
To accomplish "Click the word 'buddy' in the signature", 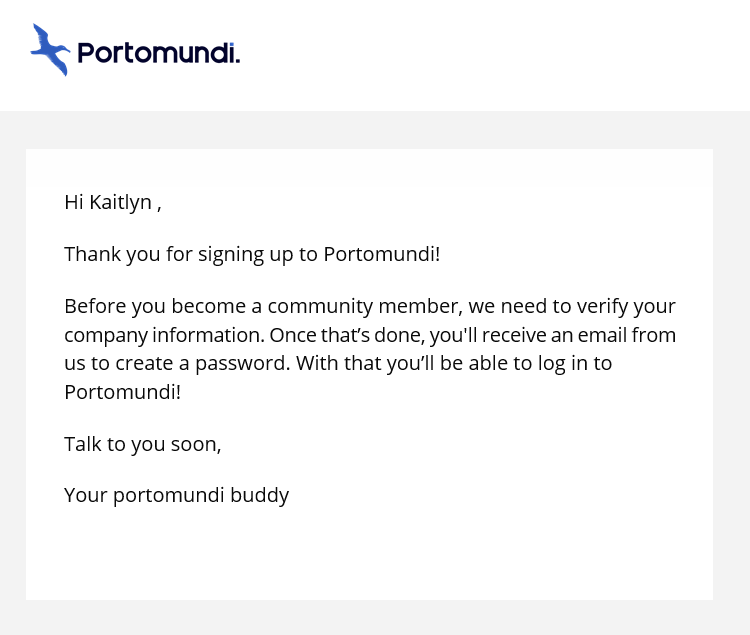I will point(260,495).
